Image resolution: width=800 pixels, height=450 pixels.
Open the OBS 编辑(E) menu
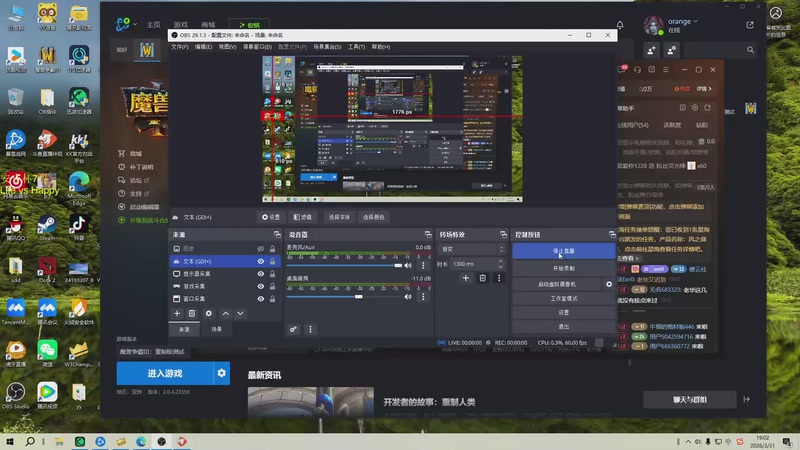[x=203, y=46]
